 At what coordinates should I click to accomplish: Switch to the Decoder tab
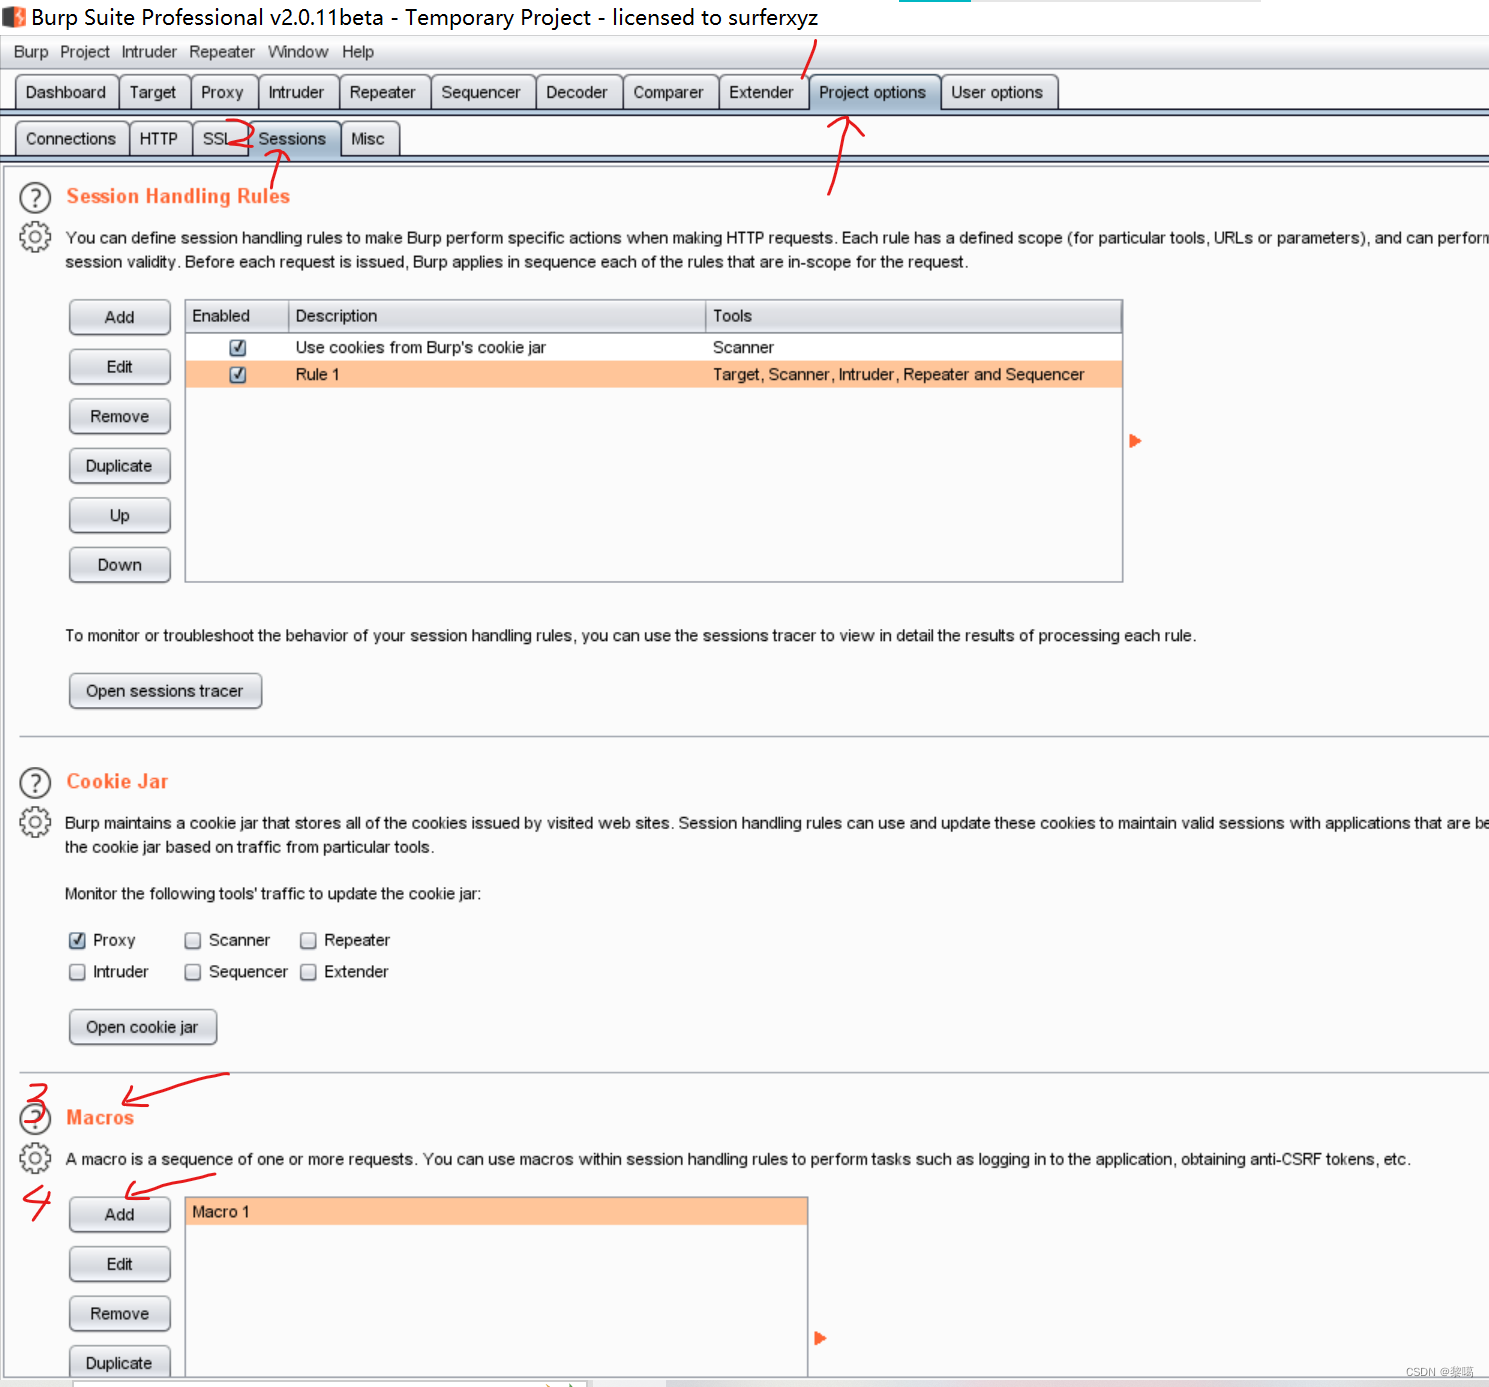577,92
